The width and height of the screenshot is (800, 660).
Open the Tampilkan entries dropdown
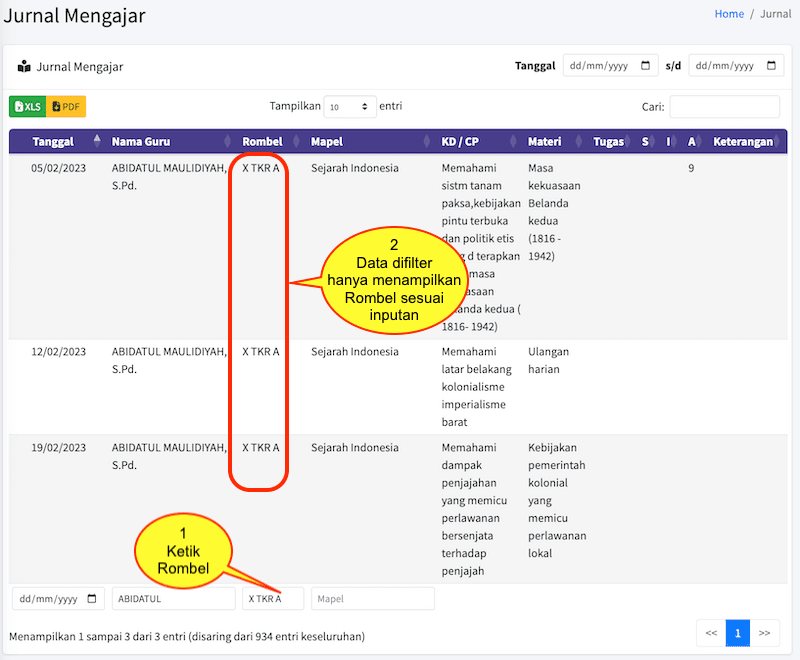click(x=349, y=107)
